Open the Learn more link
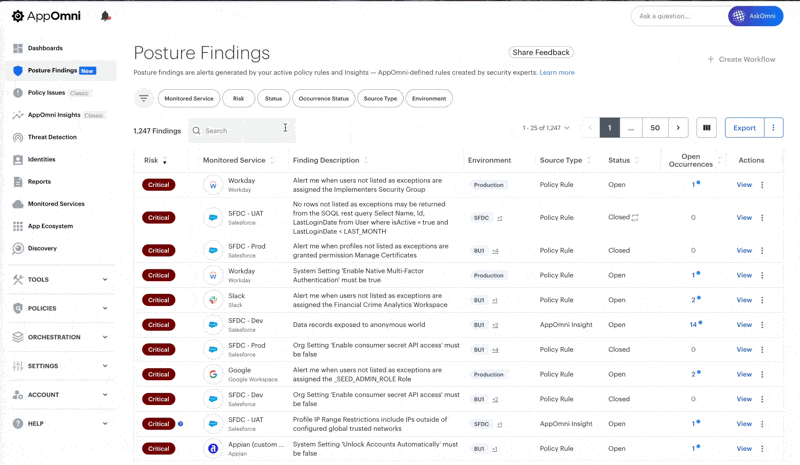 pos(557,72)
